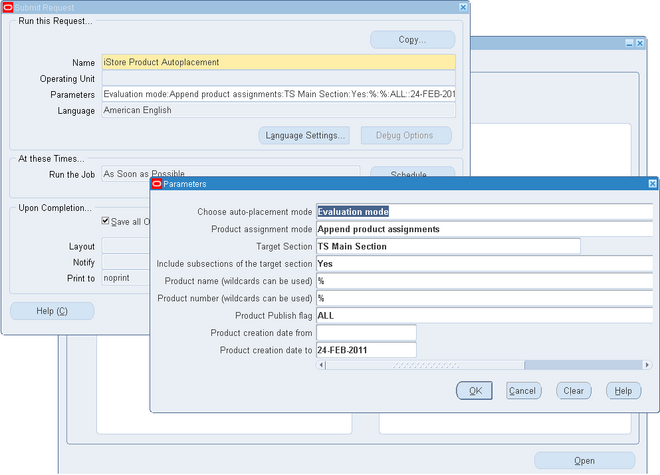
Task: Toggle the Save all Output checkbox
Action: [x=105, y=221]
